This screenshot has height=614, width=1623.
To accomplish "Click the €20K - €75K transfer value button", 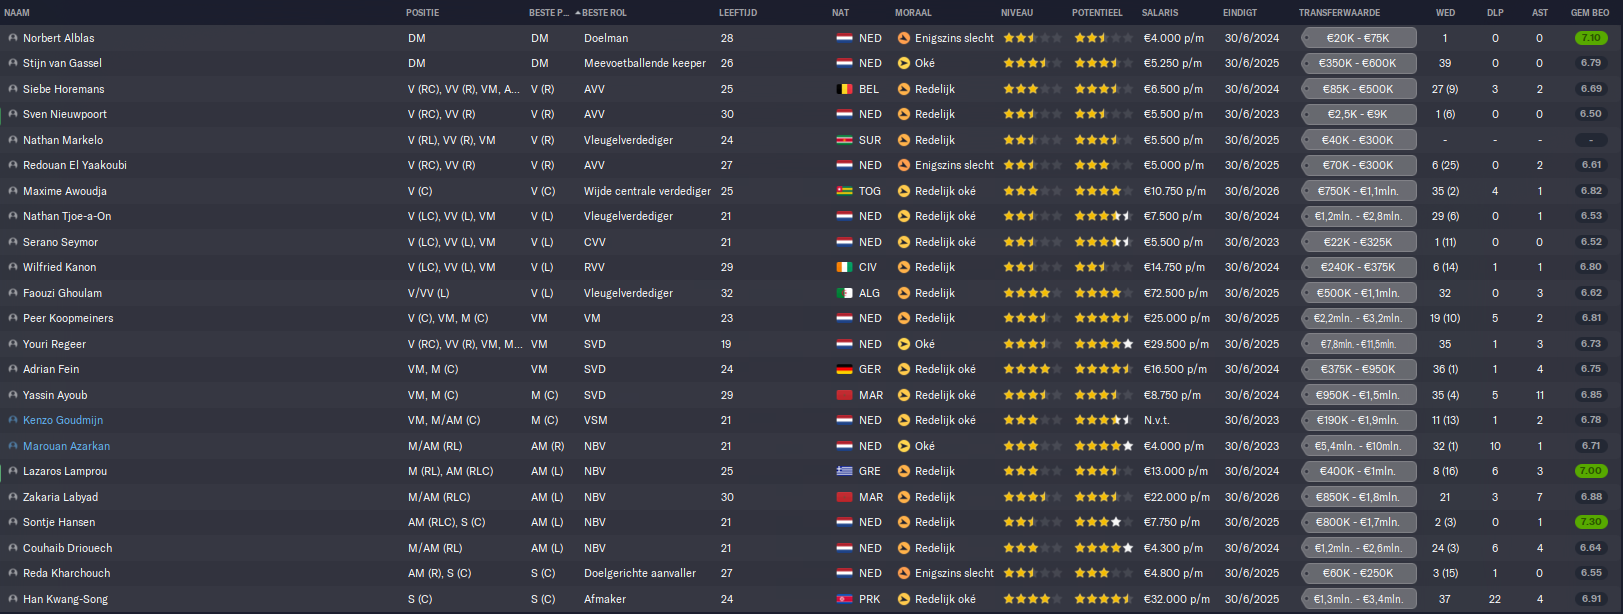I will pyautogui.click(x=1358, y=38).
